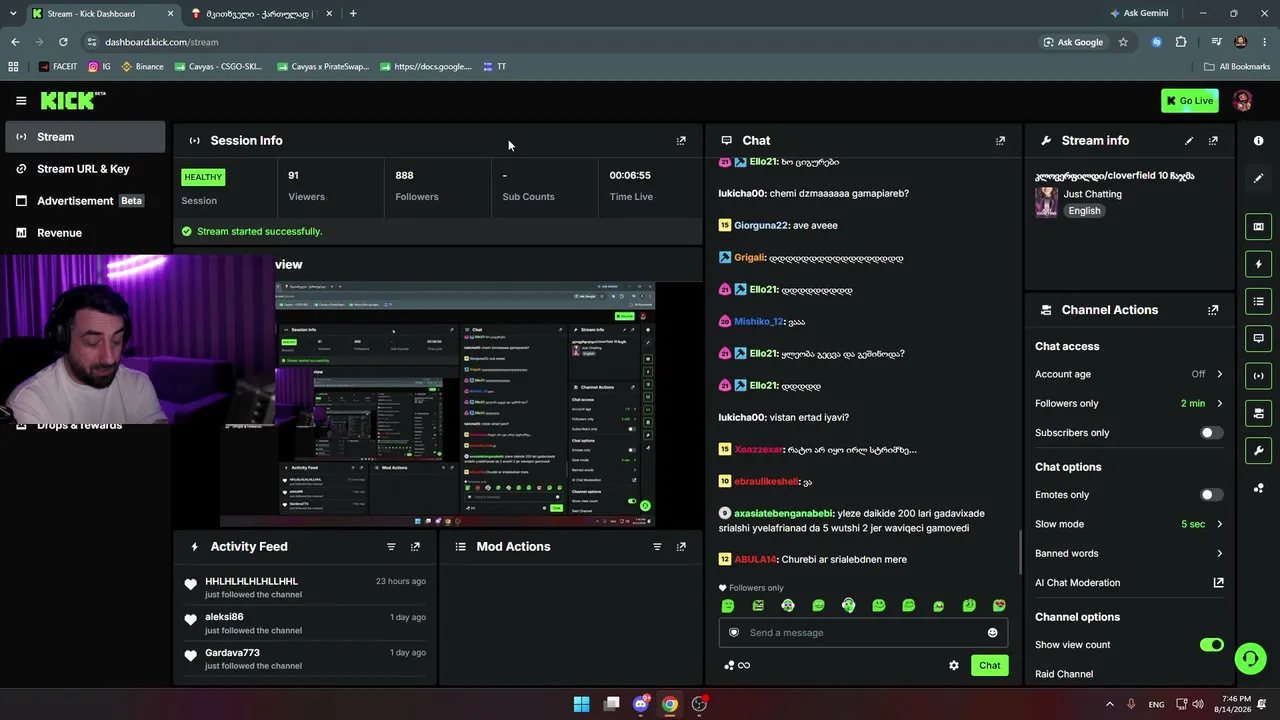Click Raid Channel under Channel options
Viewport: 1280px width, 720px height.
point(1064,675)
